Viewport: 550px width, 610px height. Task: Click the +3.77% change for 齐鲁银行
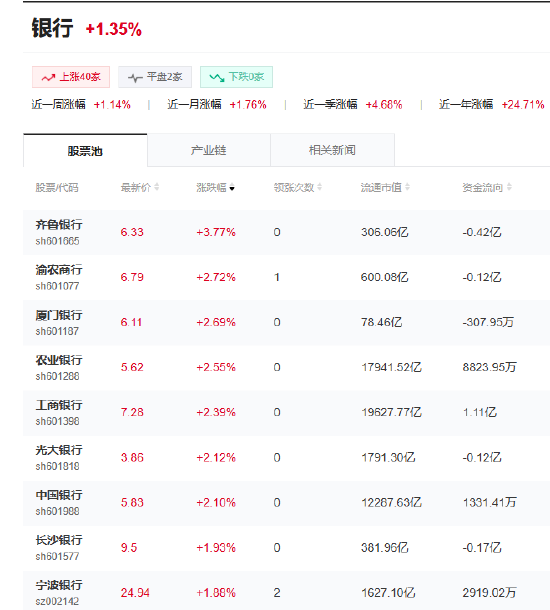pyautogui.click(x=216, y=232)
